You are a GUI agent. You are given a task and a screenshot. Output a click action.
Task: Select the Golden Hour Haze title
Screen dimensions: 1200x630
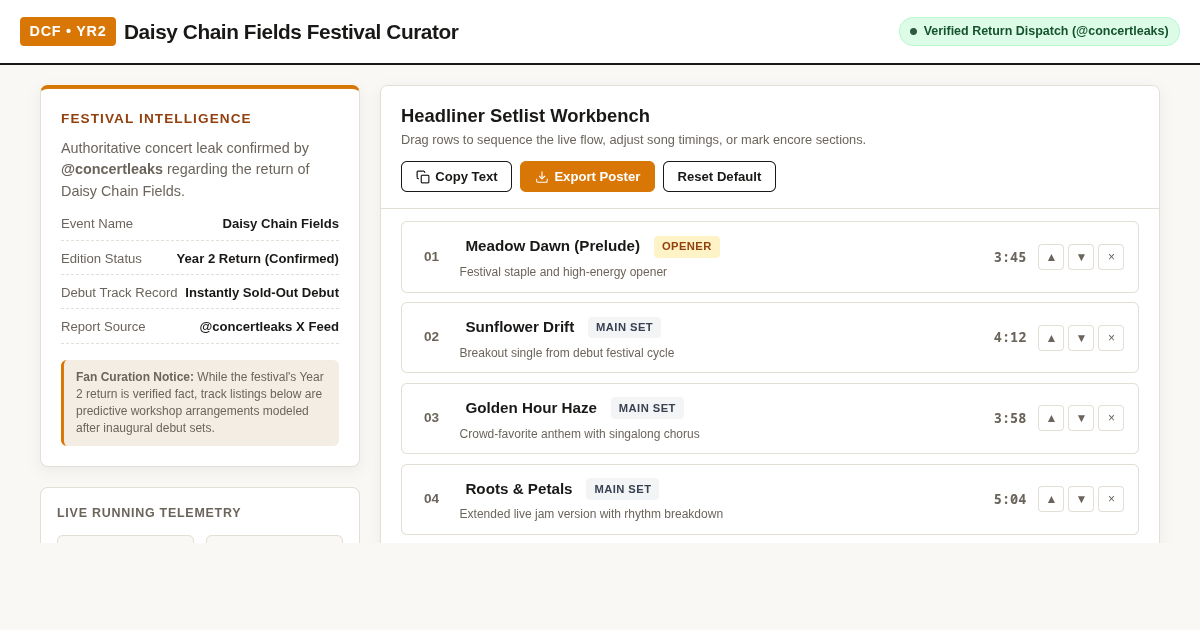pos(531,408)
